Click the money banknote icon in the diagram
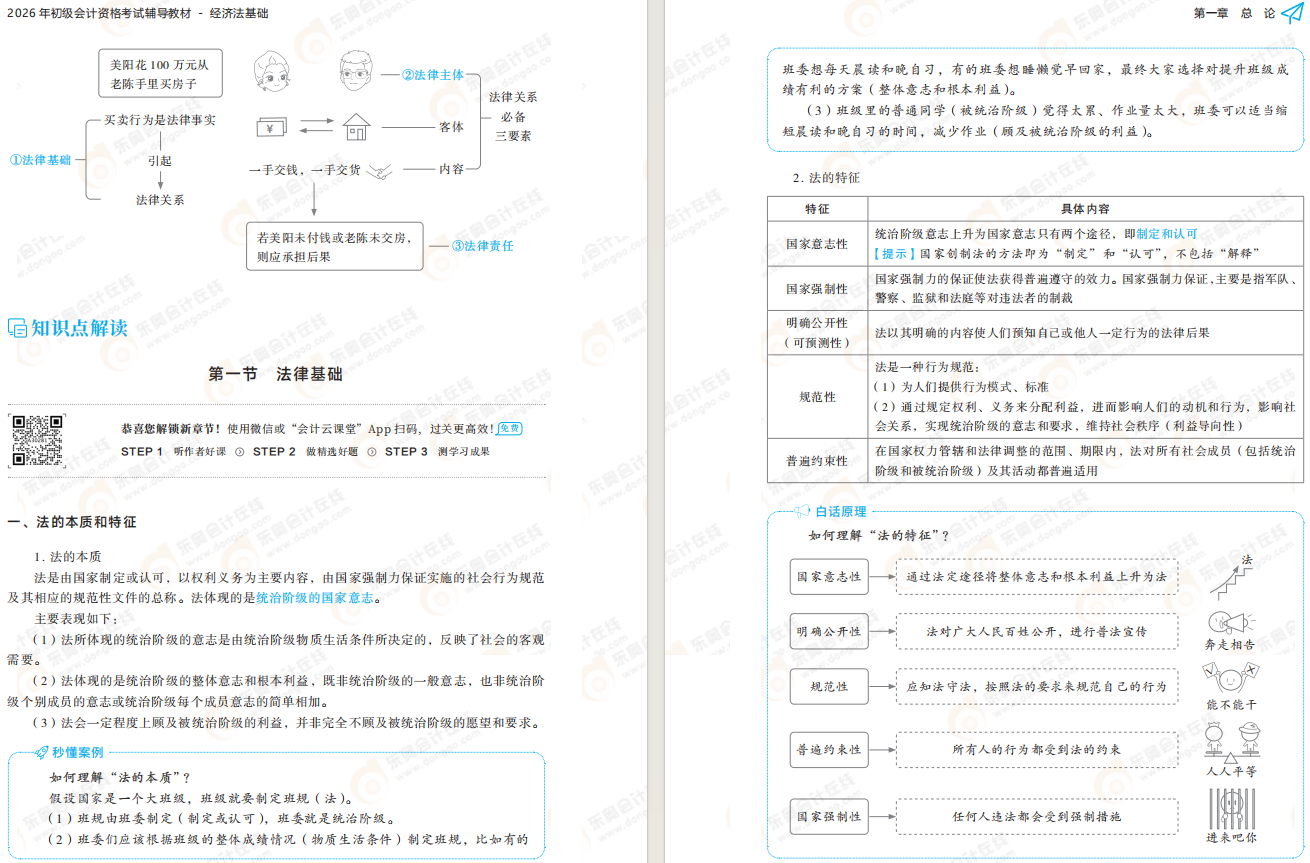The width and height of the screenshot is (1310, 863). point(271,127)
